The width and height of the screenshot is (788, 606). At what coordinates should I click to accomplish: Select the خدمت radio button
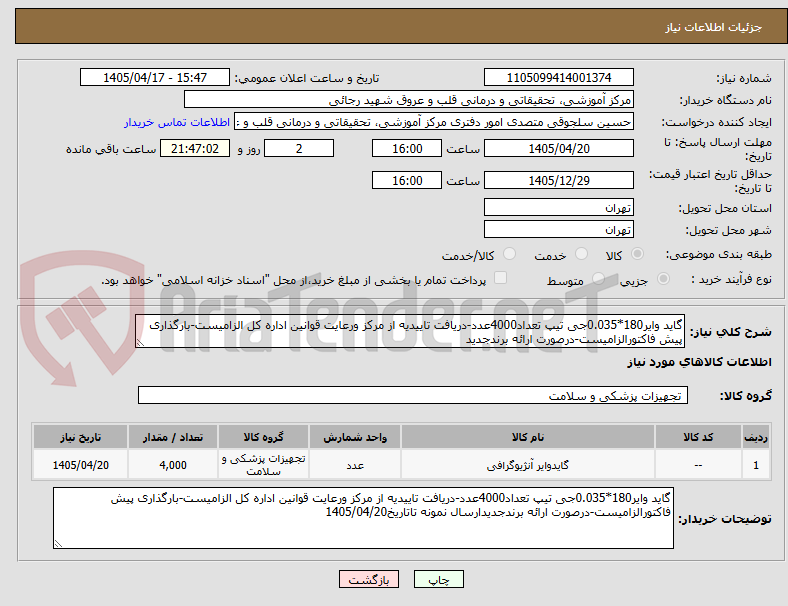pos(581,254)
